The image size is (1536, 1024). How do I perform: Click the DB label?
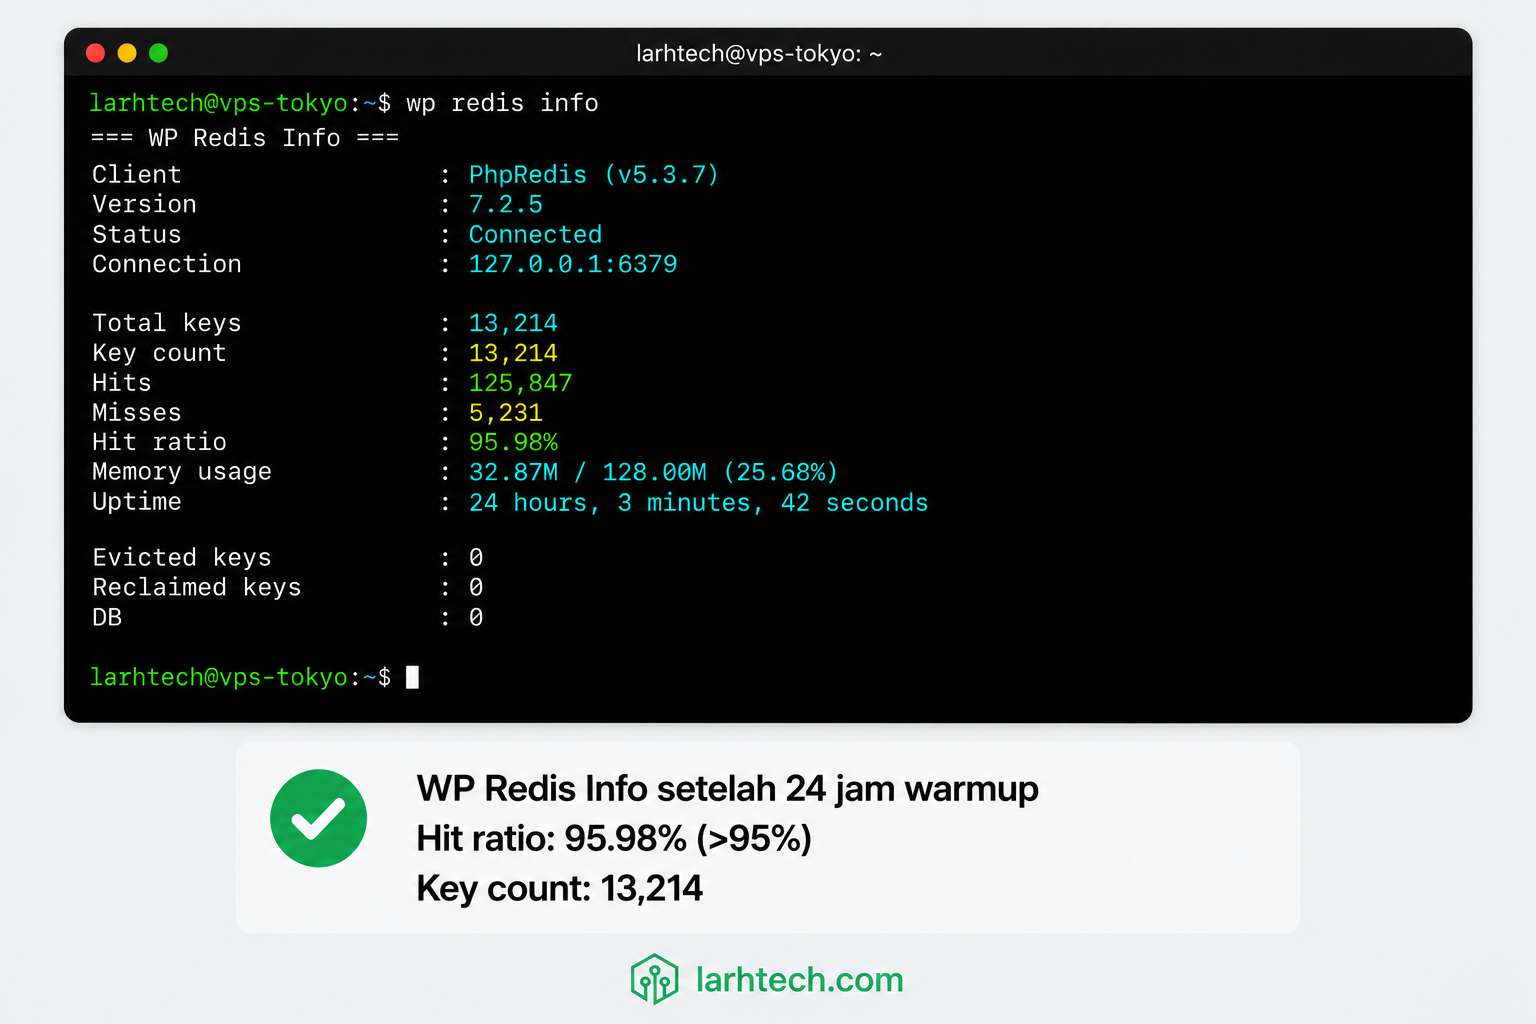(107, 617)
